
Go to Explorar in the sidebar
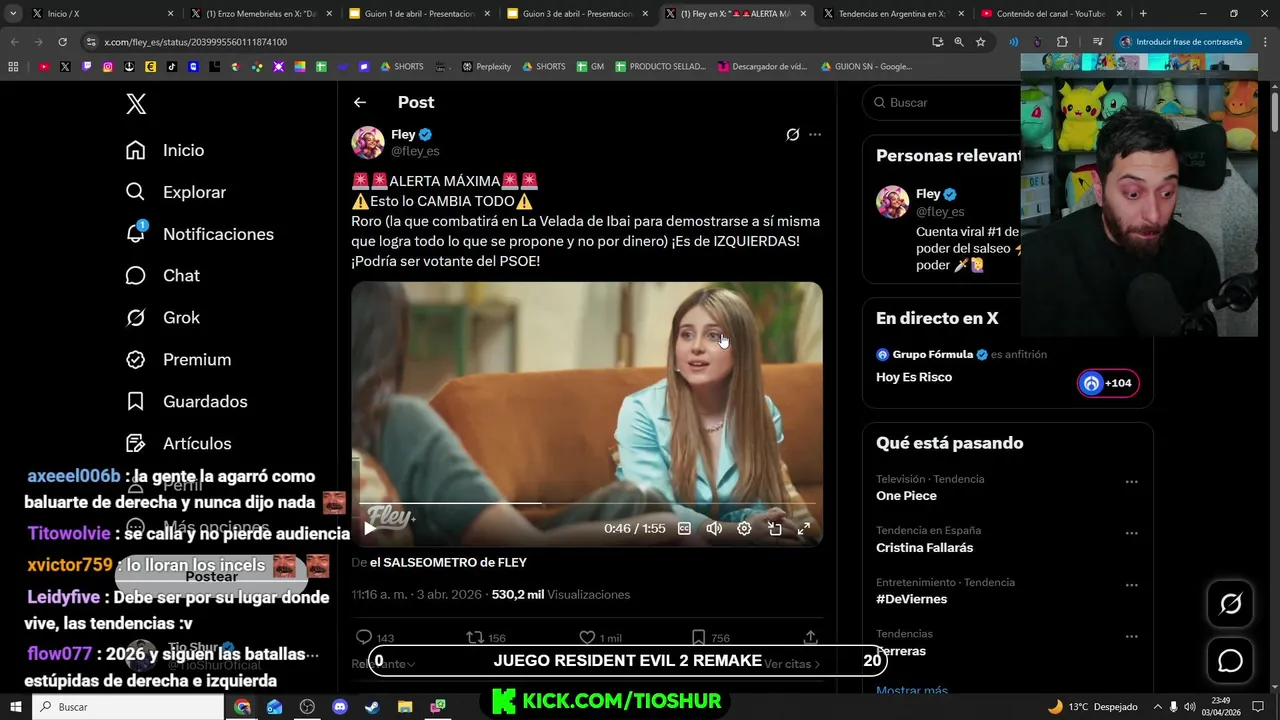pos(176,192)
